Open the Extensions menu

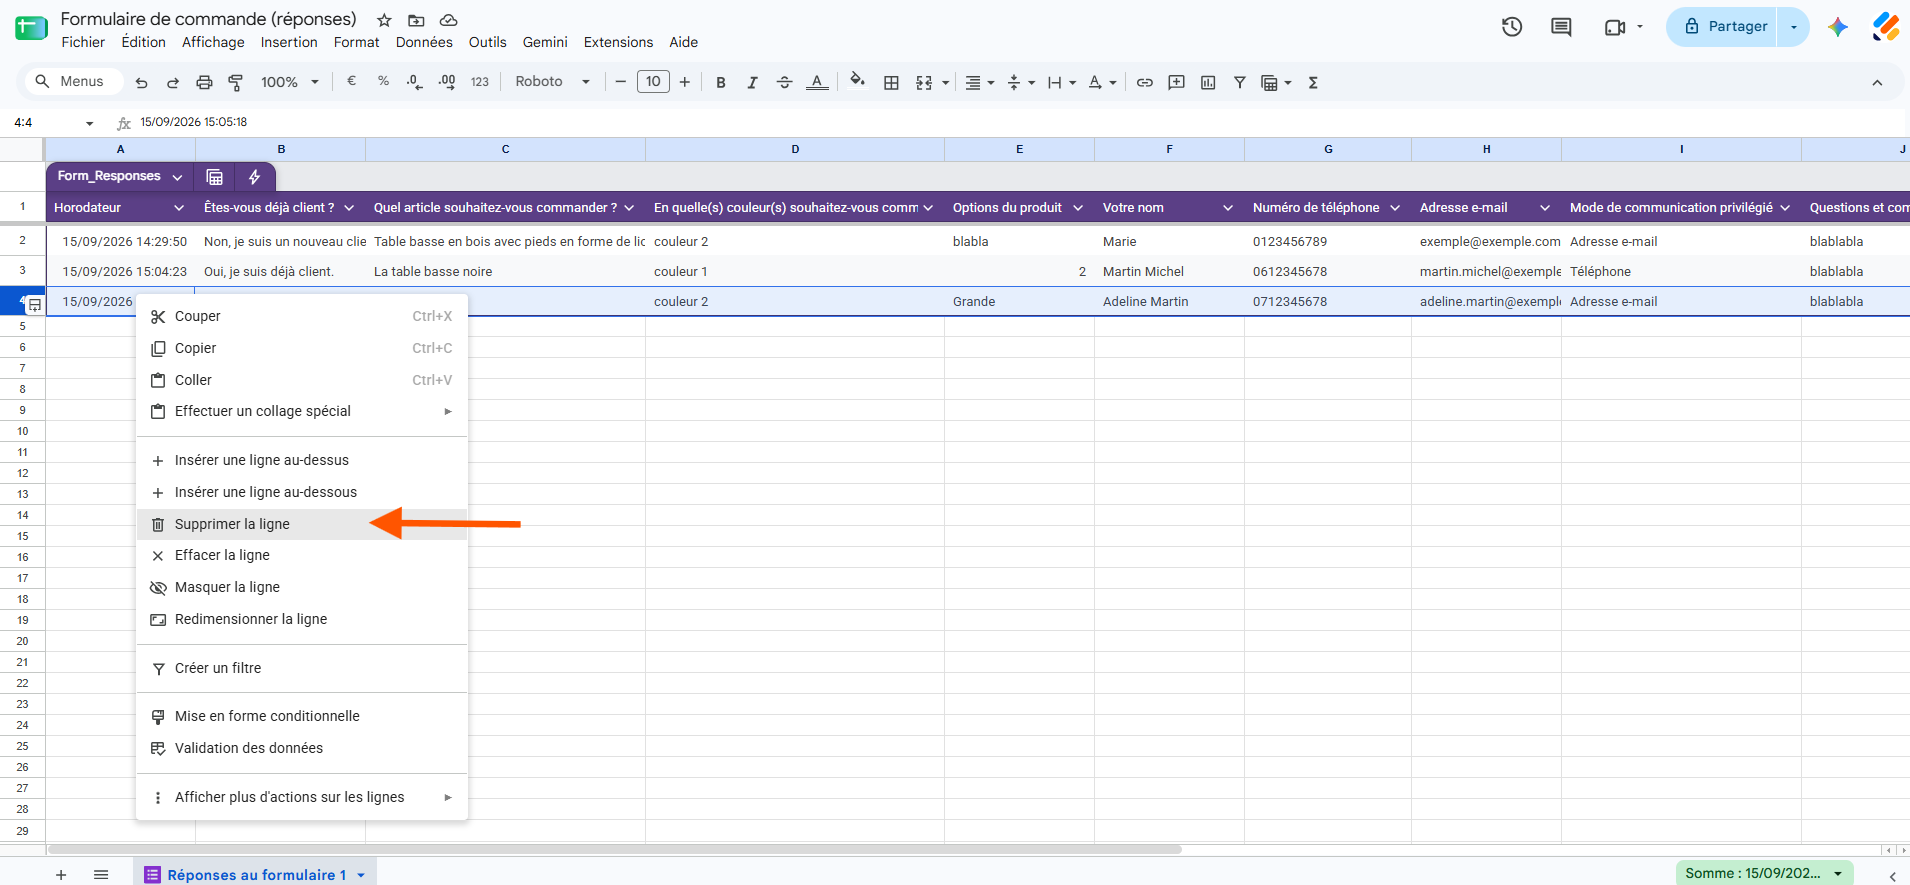(x=618, y=42)
